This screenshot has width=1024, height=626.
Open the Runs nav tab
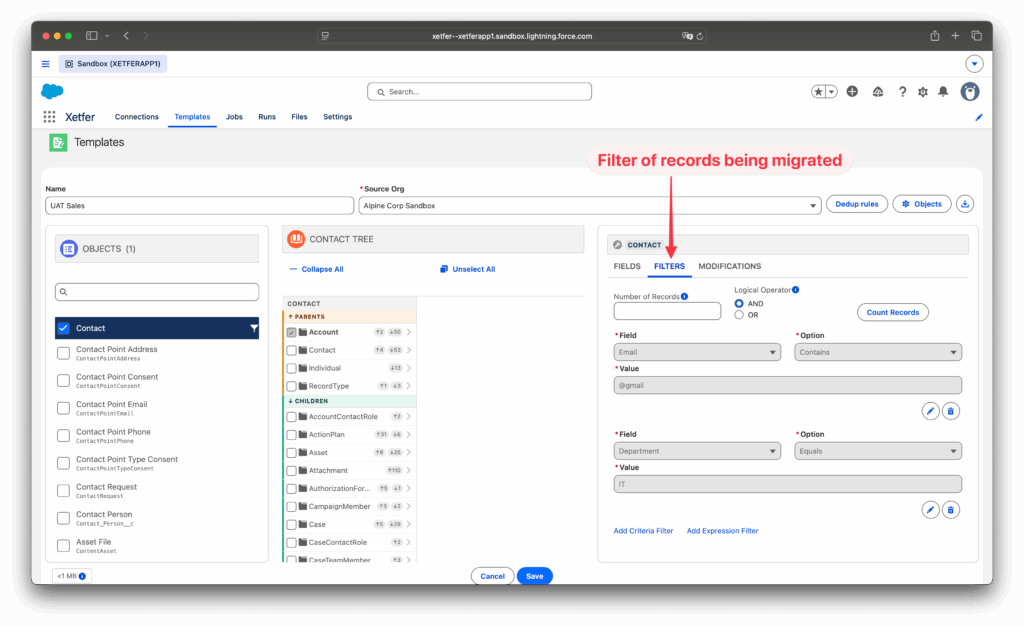266,117
